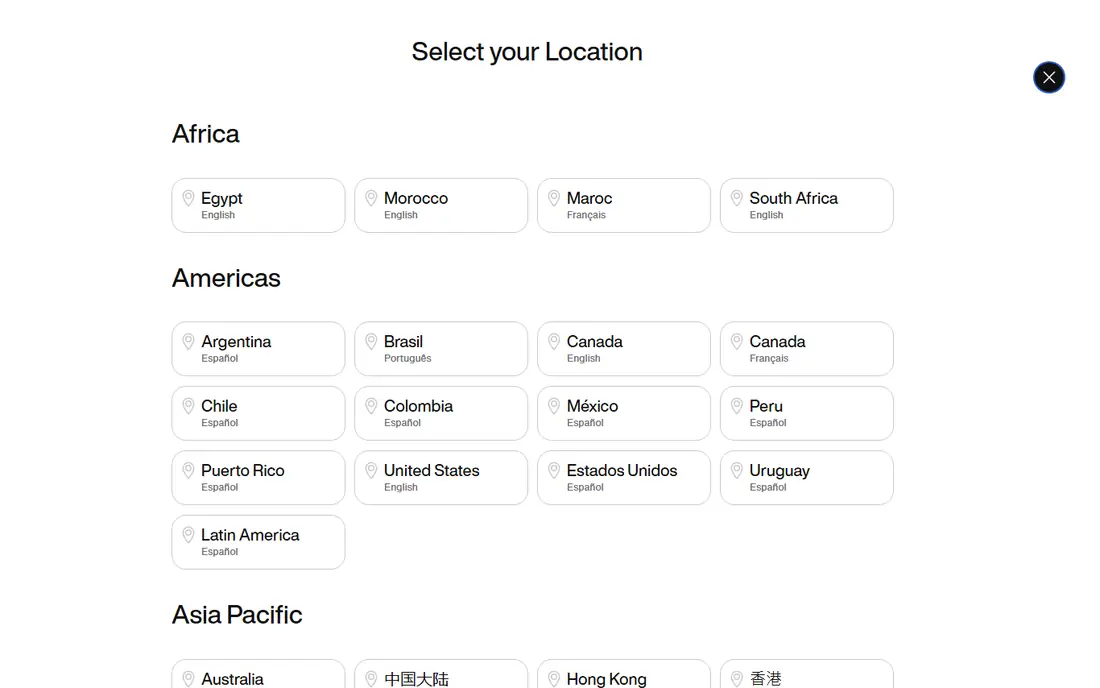Image resolution: width=1100 pixels, height=688 pixels.
Task: Click the pin icon beside Latin America
Action: [x=188, y=535]
